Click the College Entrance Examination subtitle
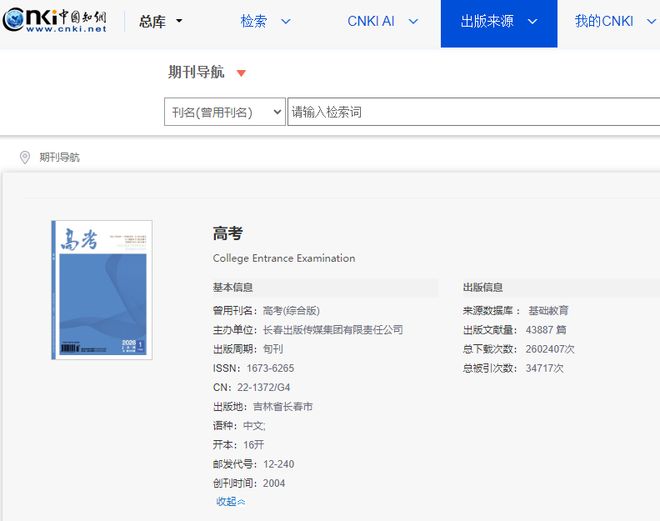Viewport: 660px width, 521px height. click(x=284, y=258)
